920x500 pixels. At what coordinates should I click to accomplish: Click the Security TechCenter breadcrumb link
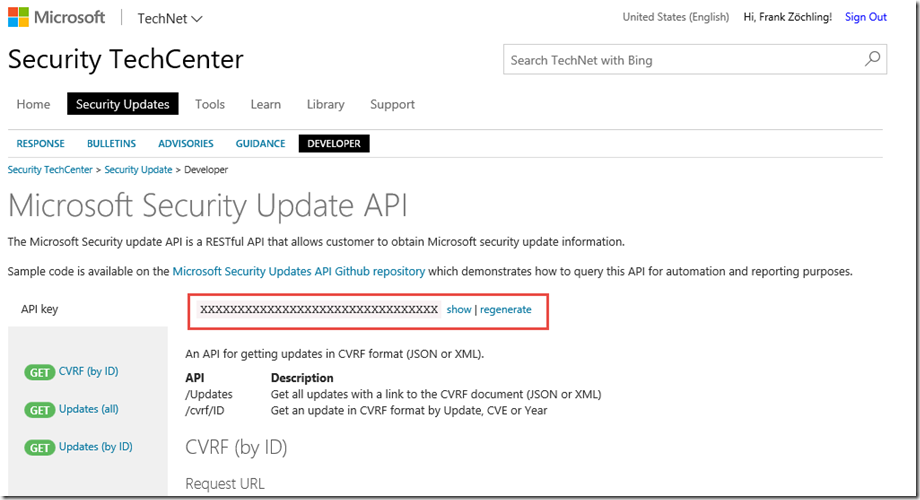50,170
